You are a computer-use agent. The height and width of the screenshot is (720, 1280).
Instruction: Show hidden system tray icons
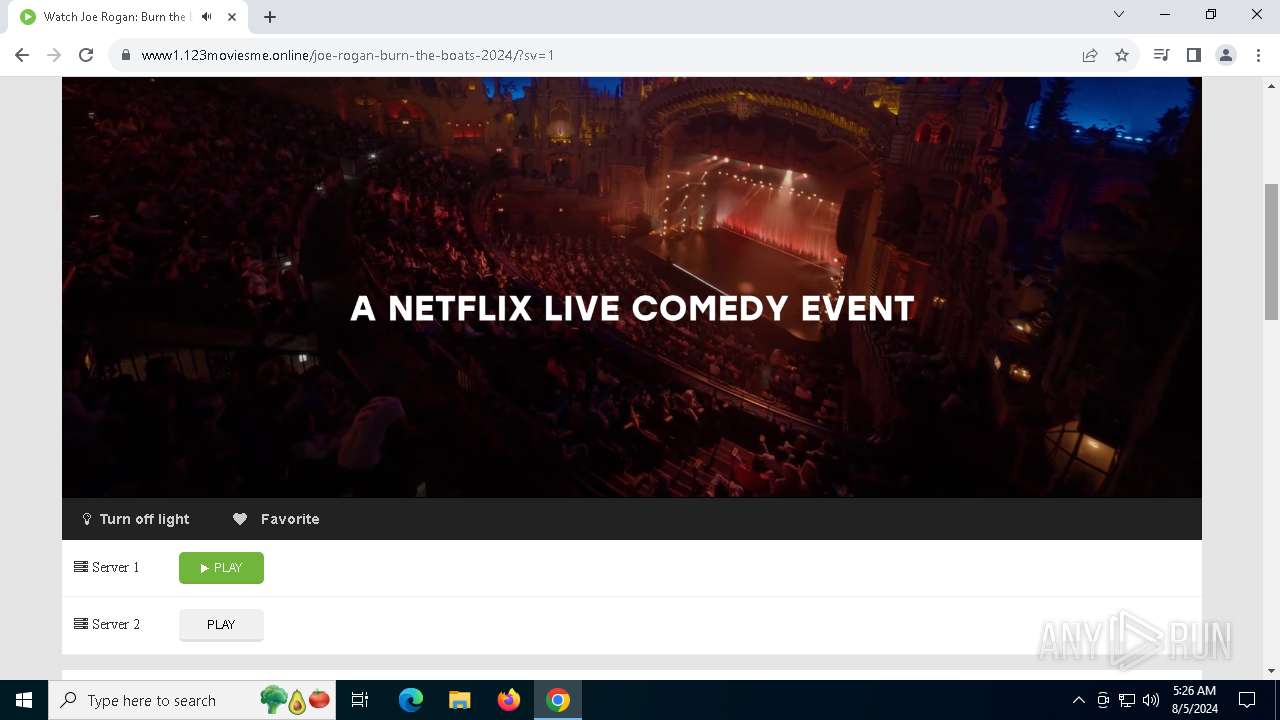tap(1078, 700)
